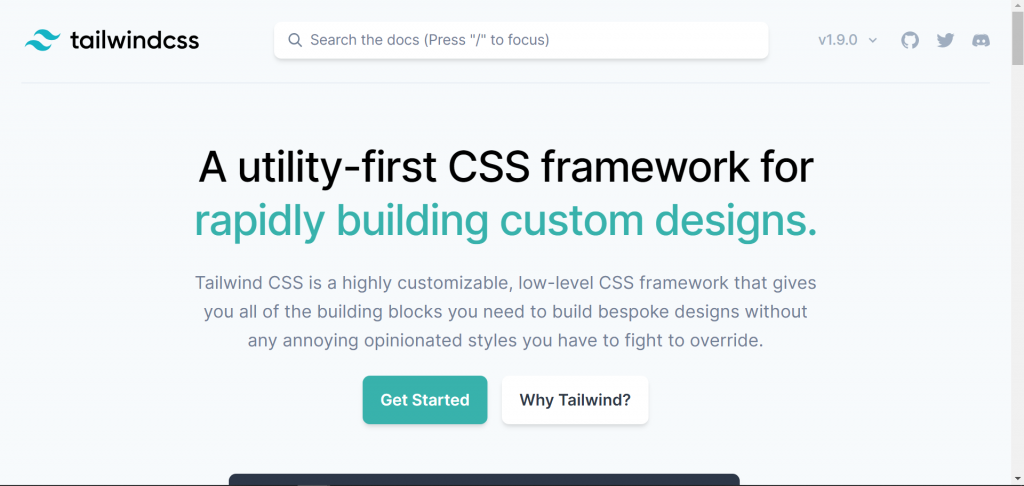Click the chevron beside v1.9.0
Viewport: 1024px width, 486px height.
coord(872,40)
